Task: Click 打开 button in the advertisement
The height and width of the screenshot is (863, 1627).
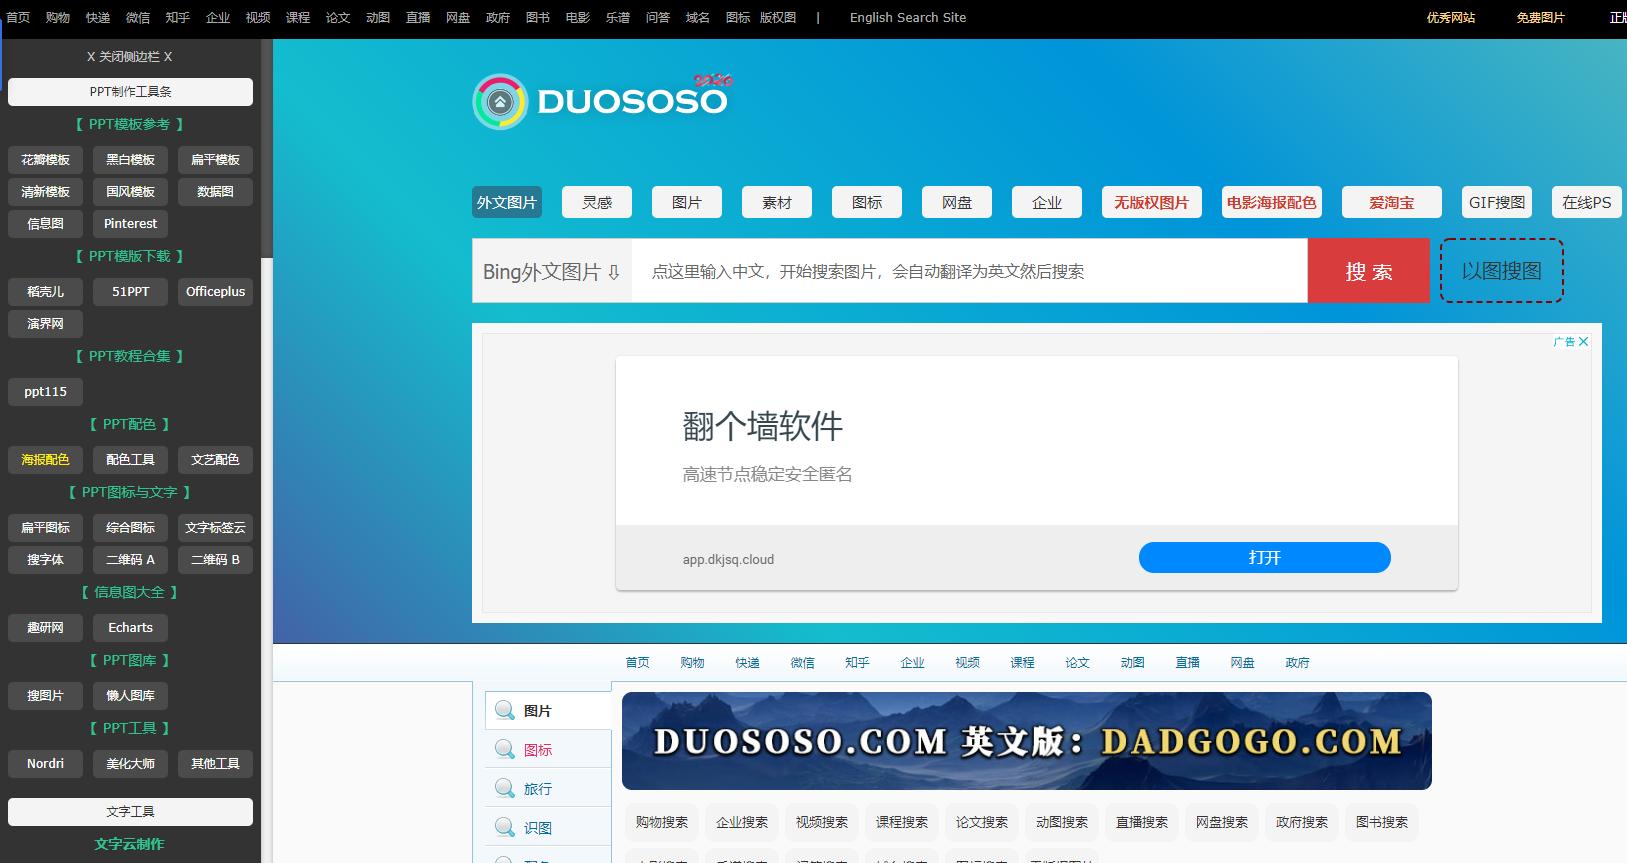Action: point(1264,558)
